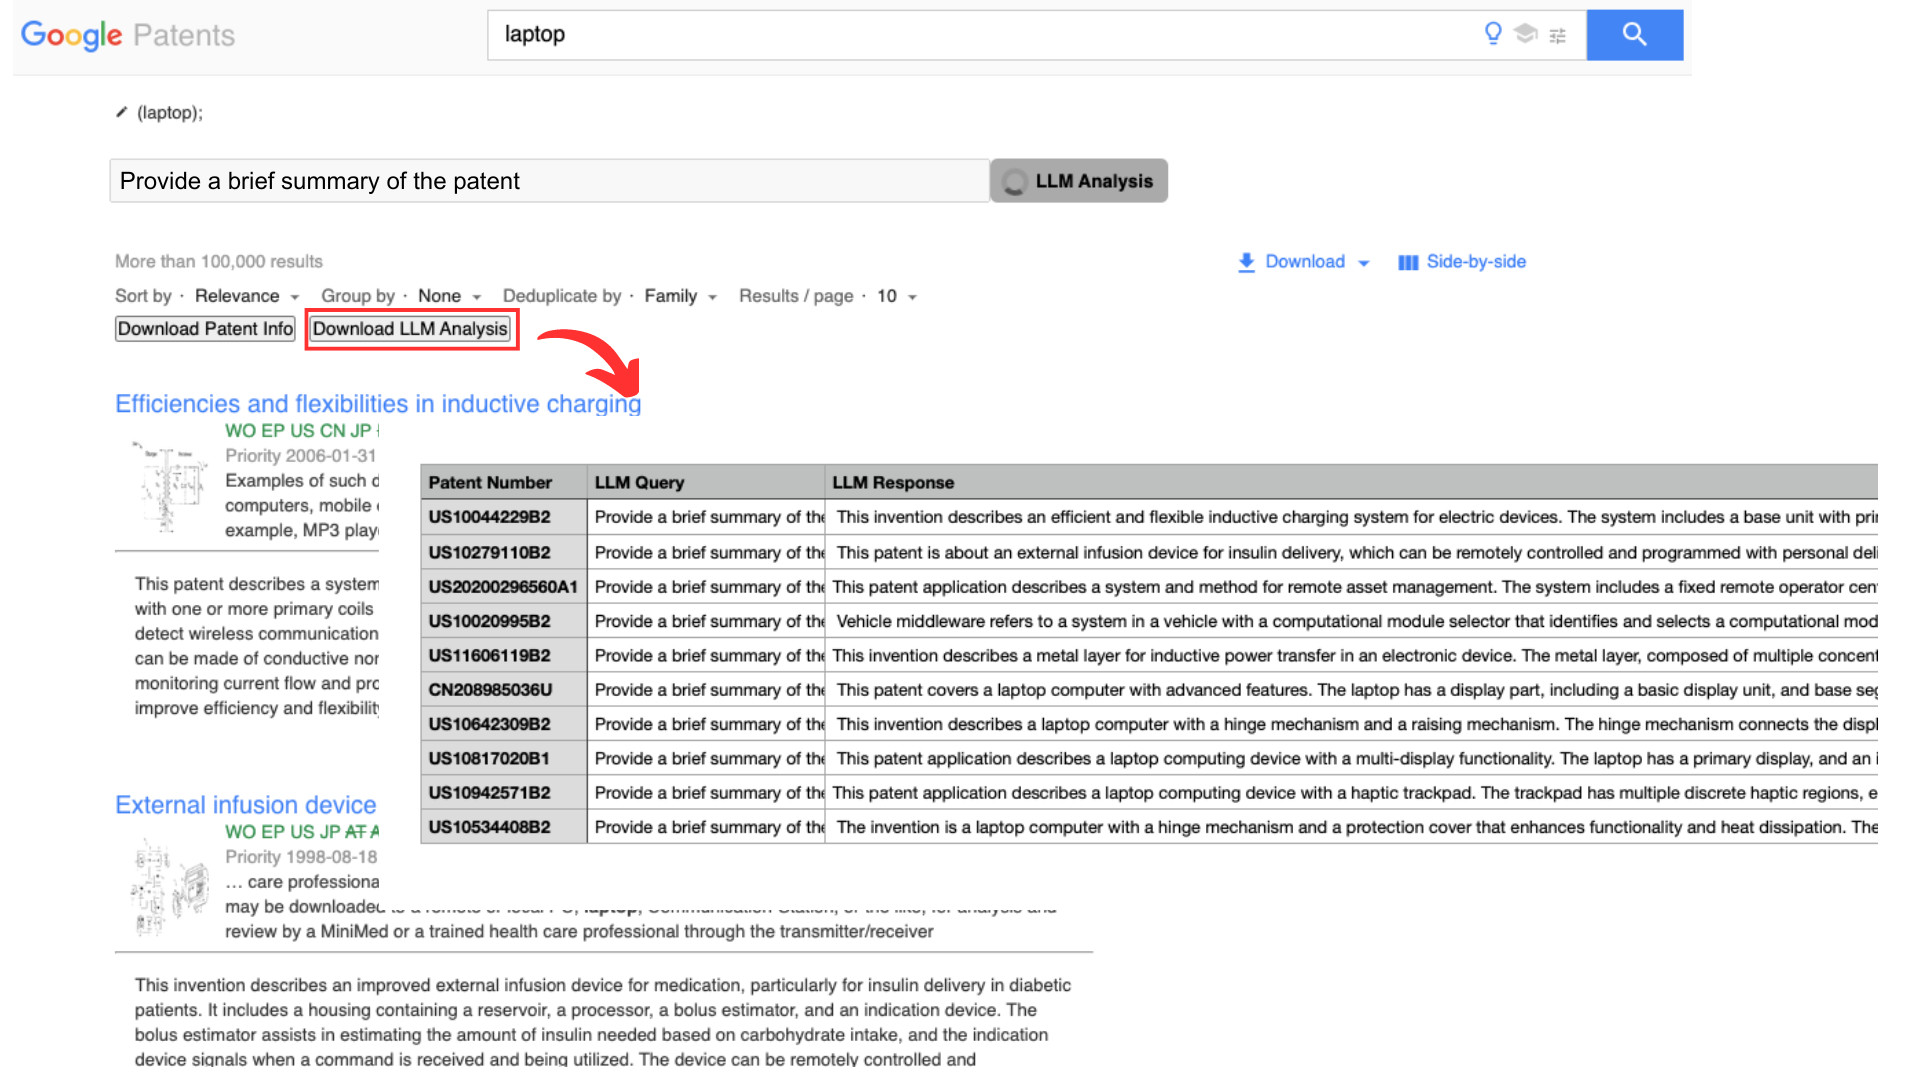Click the '(laptop);' query text
Viewport: 1920px width, 1080px height.
coord(170,113)
